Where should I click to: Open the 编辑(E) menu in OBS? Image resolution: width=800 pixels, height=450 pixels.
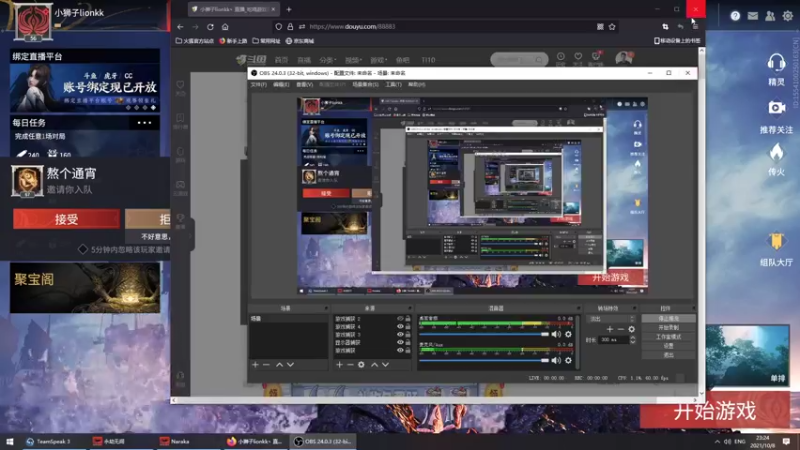[281, 85]
